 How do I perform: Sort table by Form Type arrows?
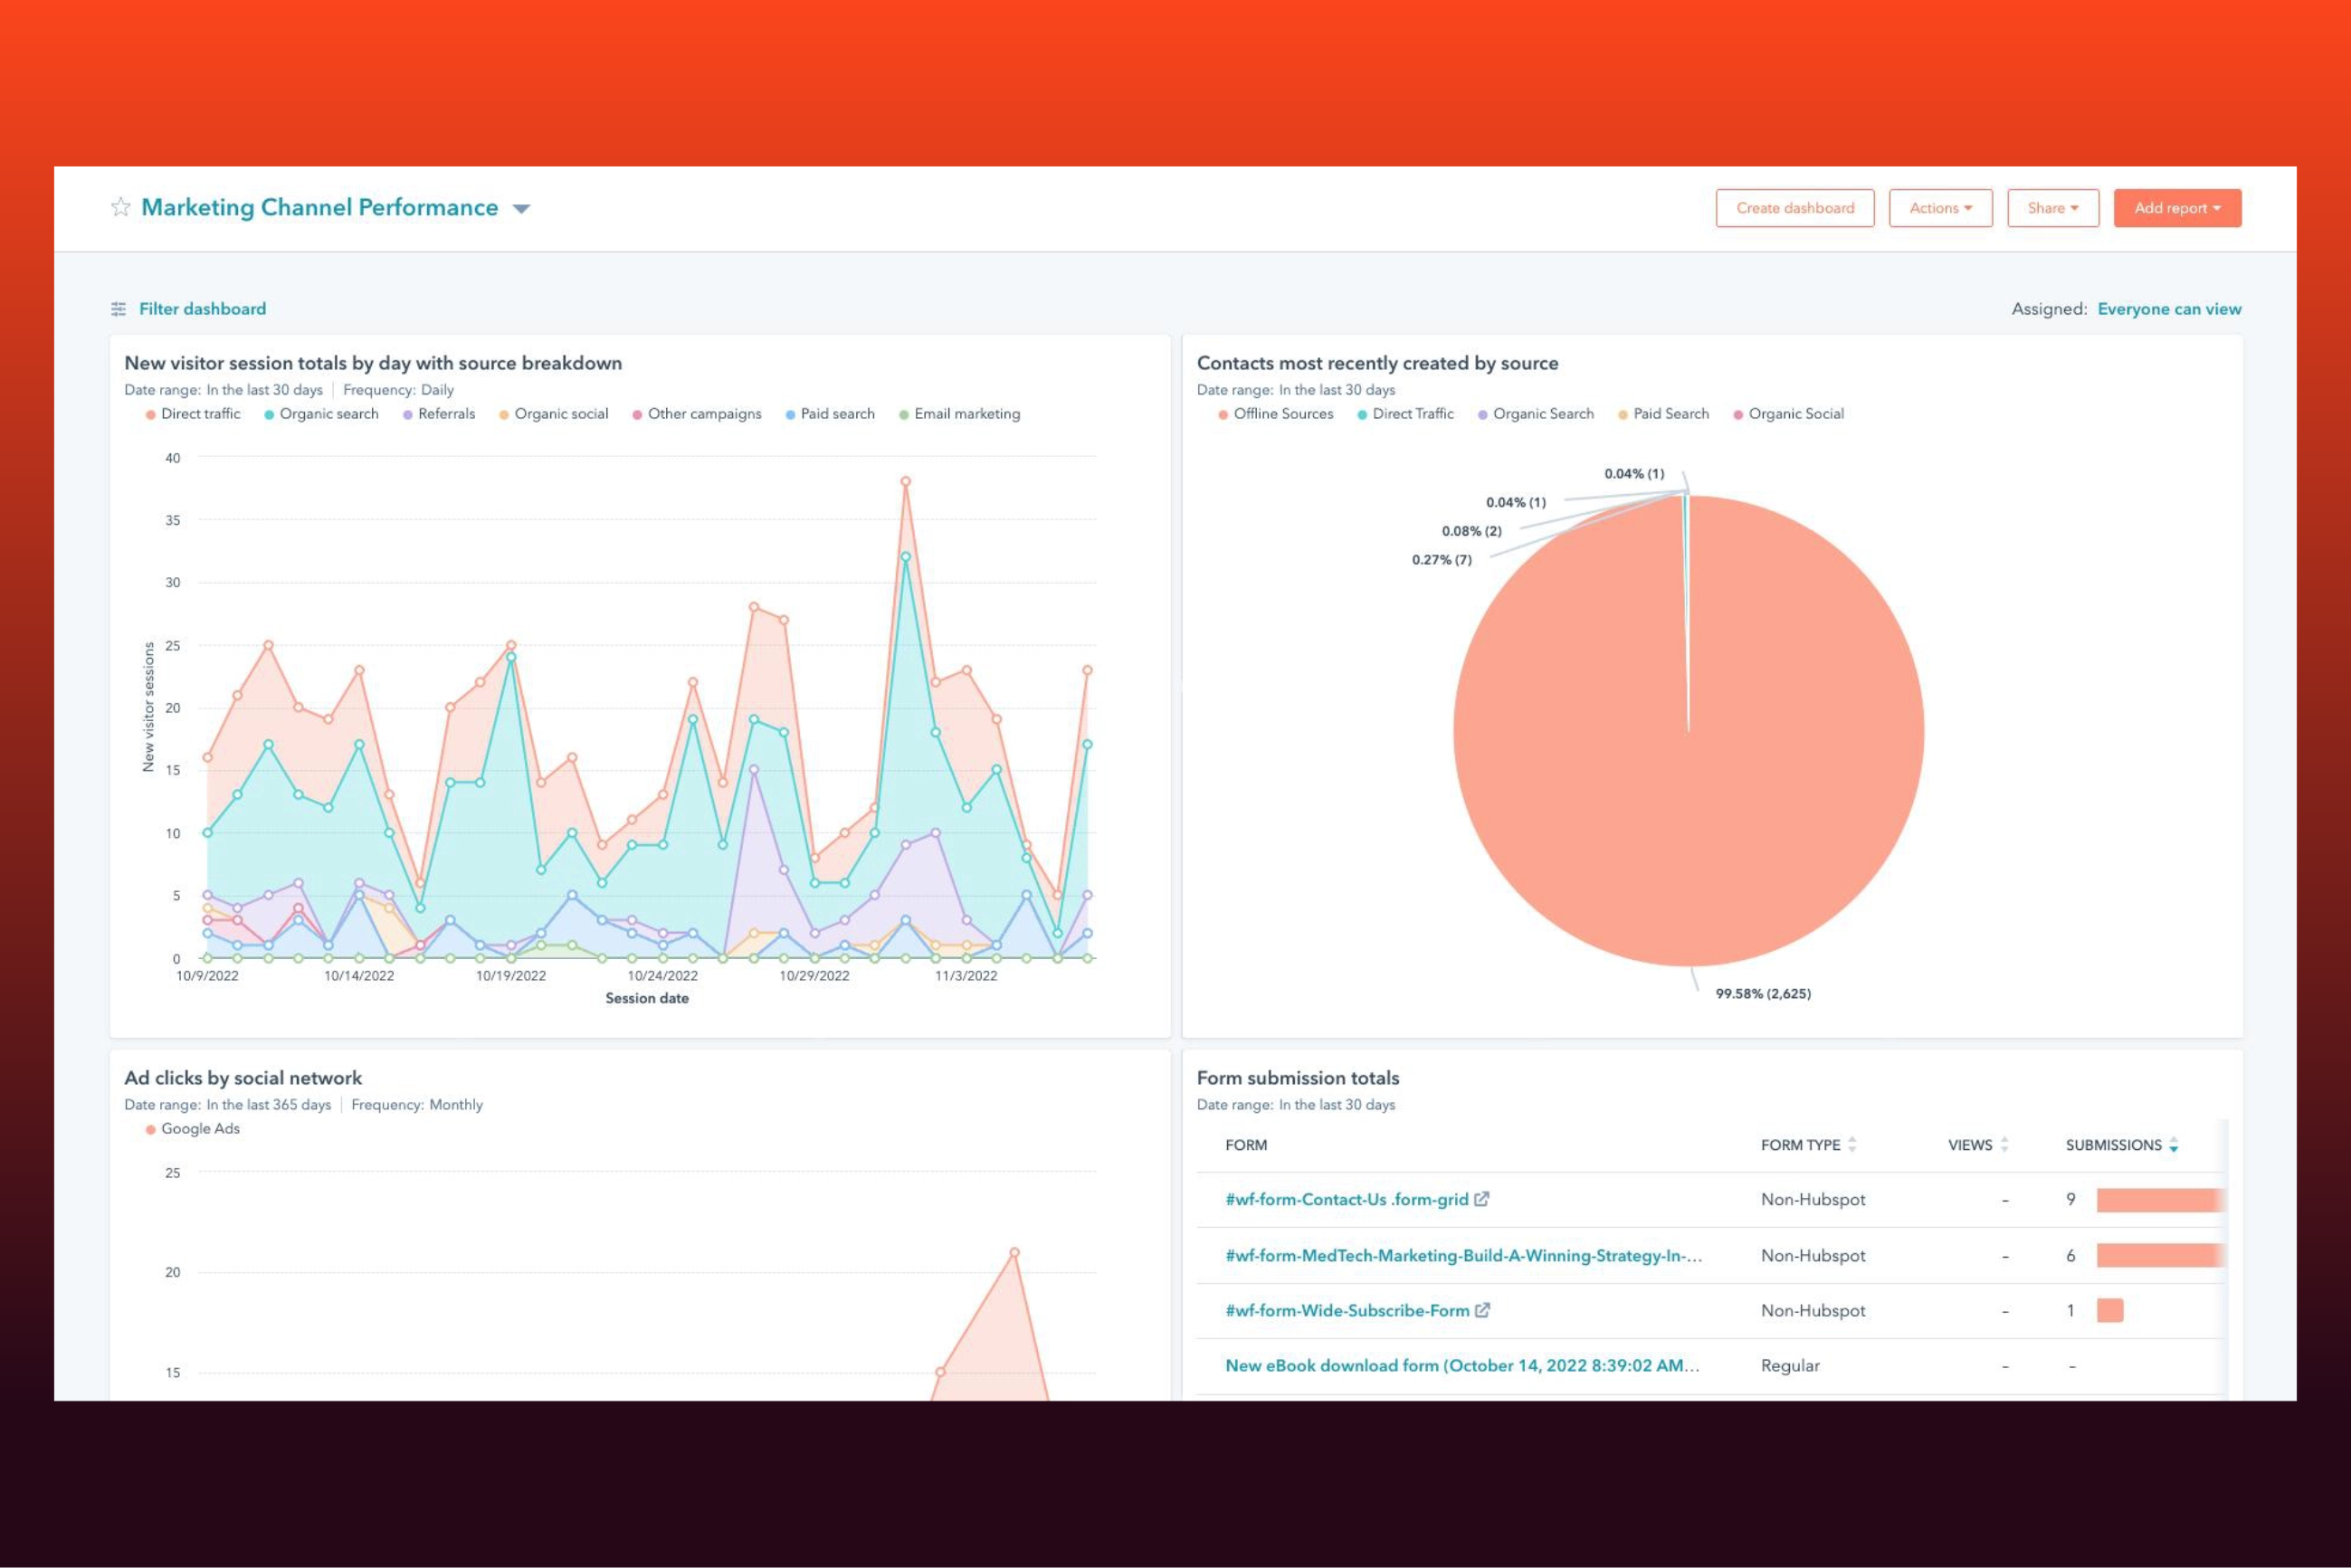pos(1852,1145)
